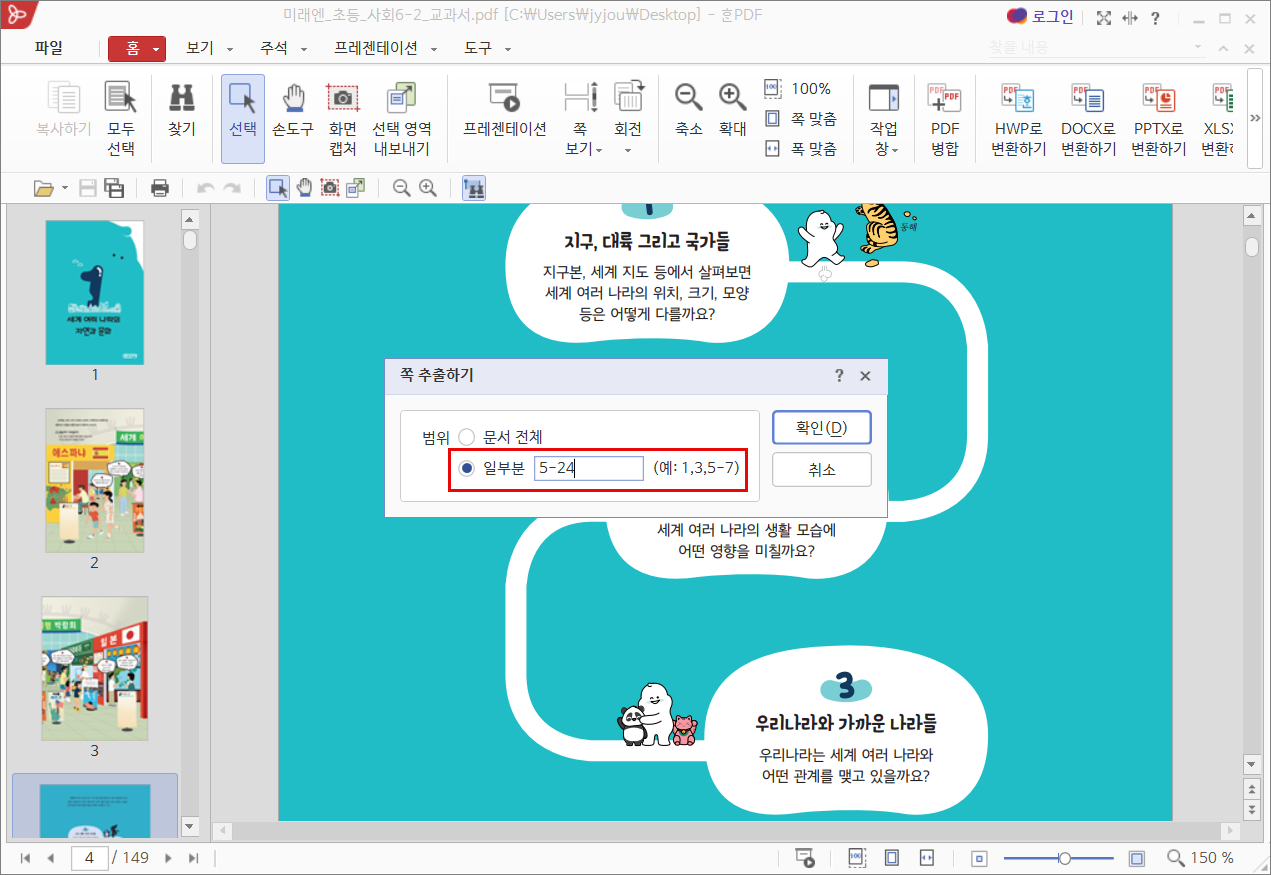Viewport: 1271px width, 875px height.
Task: Select 일부분 radio option
Action: click(x=467, y=468)
